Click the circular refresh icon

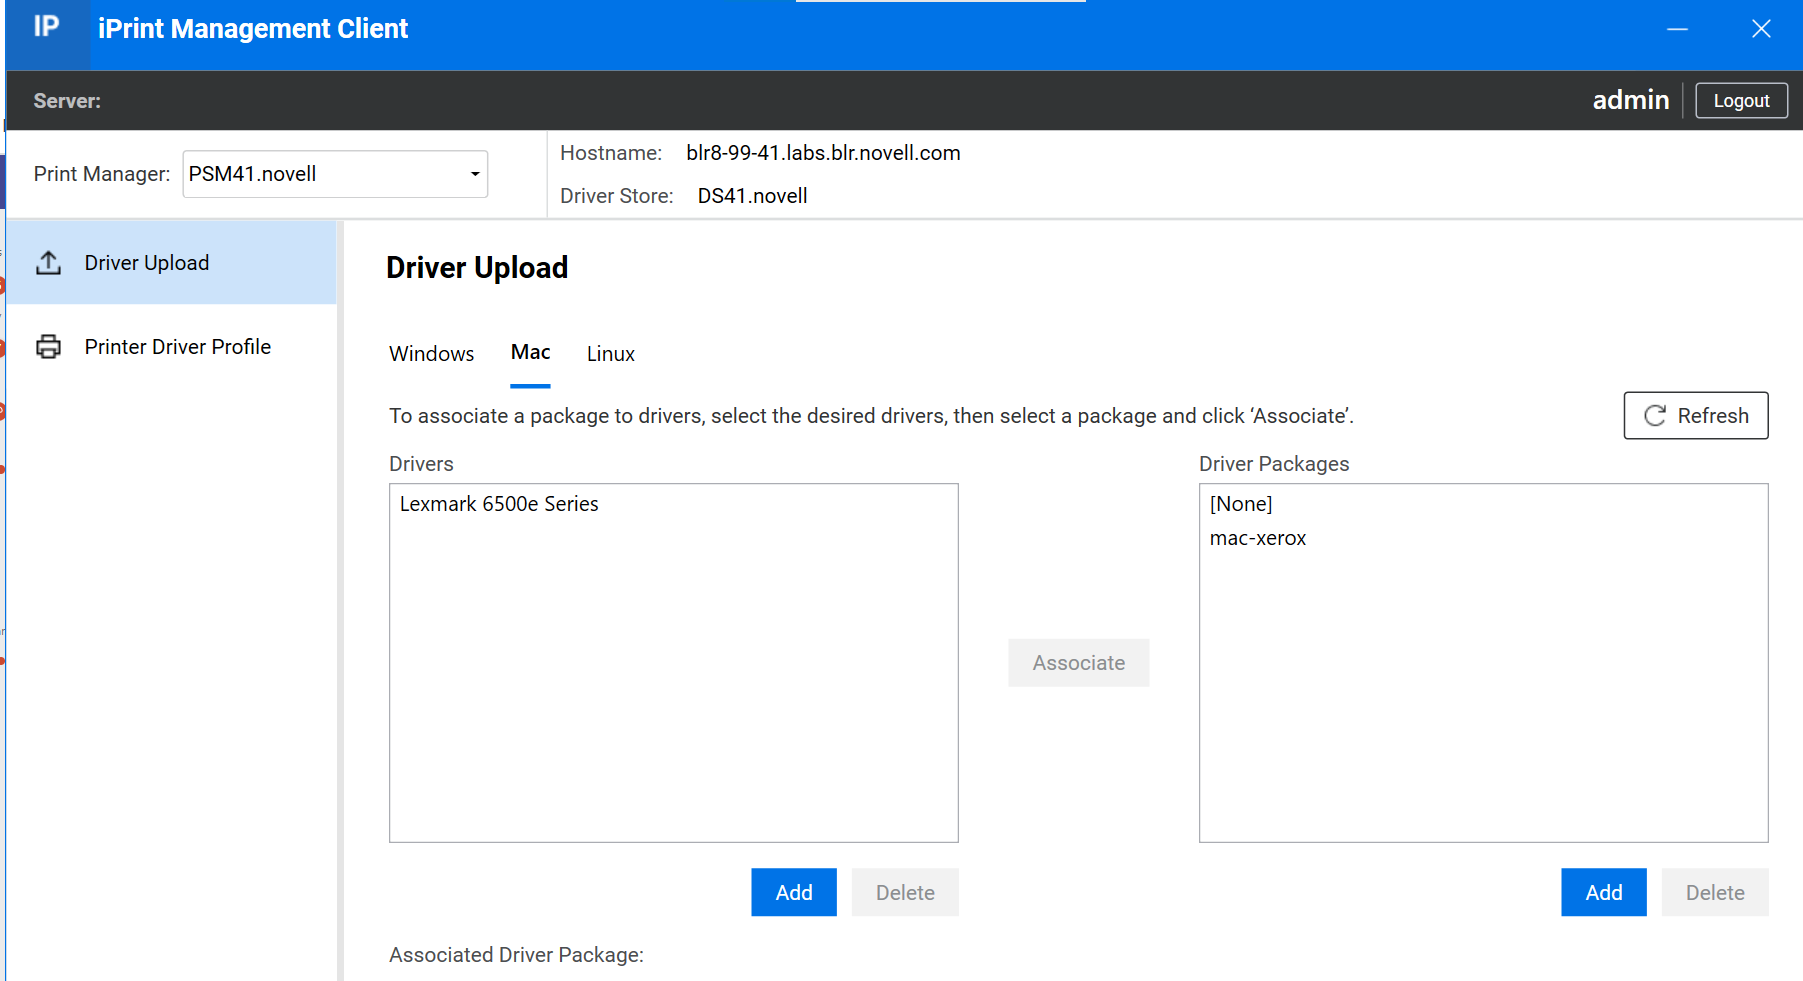coord(1655,415)
